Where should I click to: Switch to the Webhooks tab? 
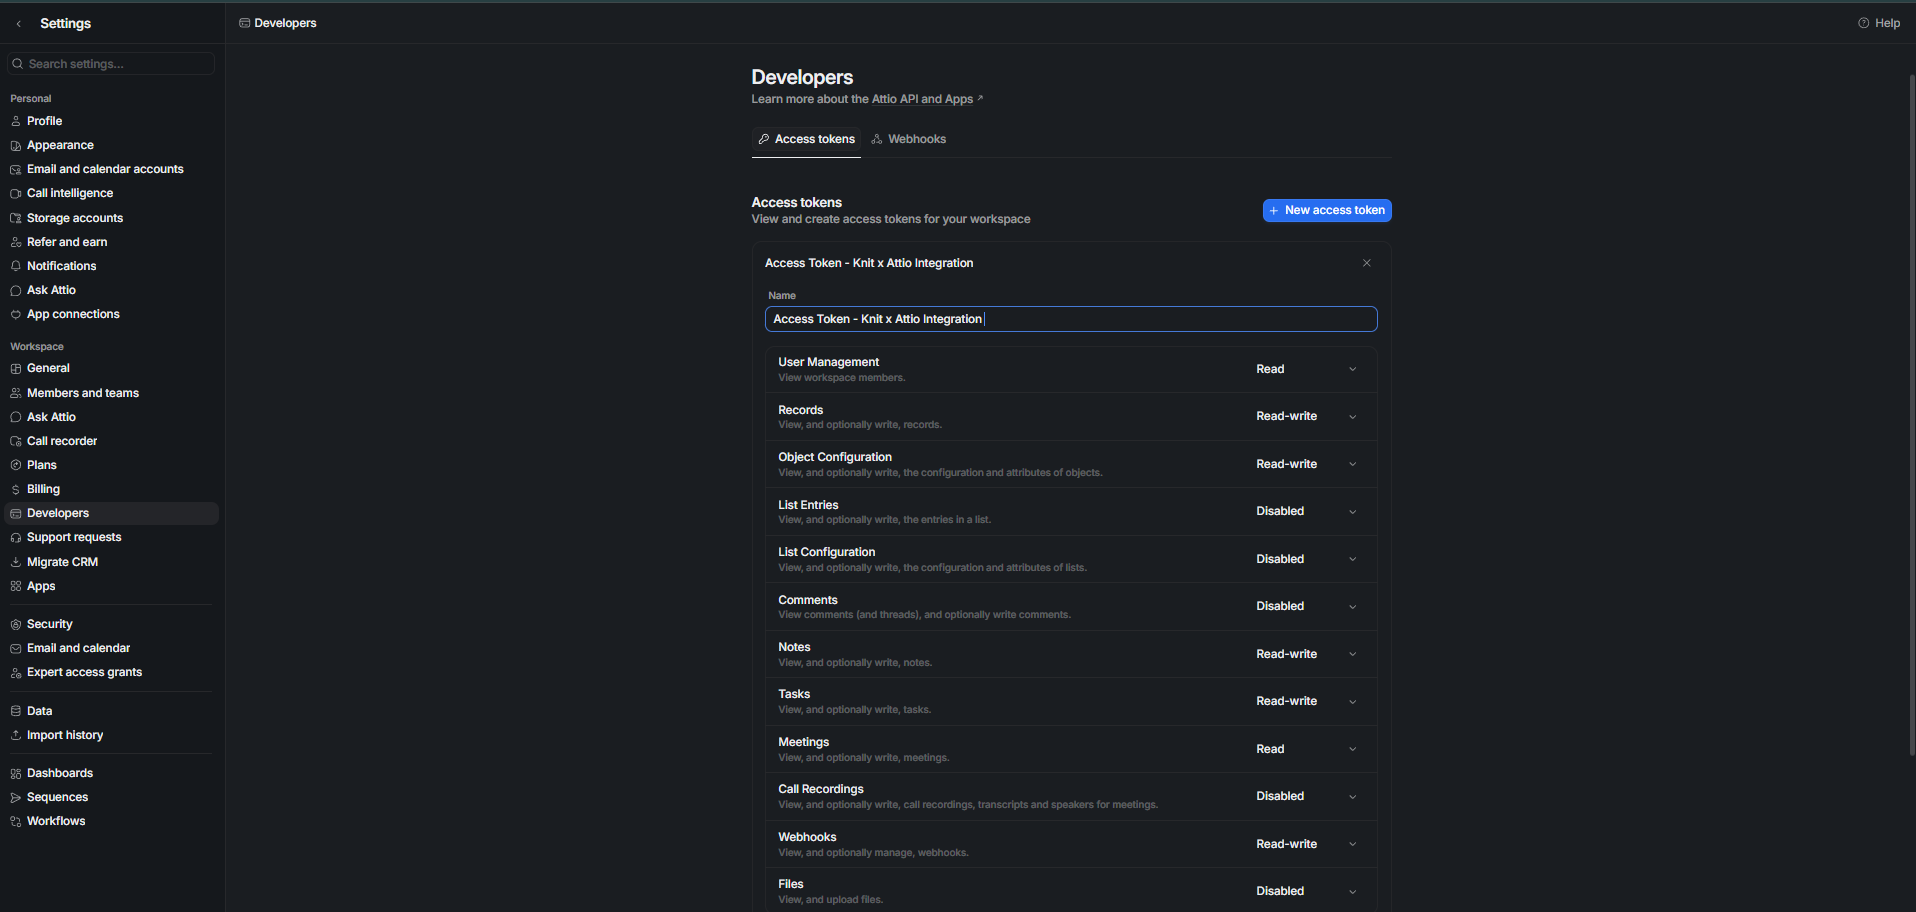(908, 139)
